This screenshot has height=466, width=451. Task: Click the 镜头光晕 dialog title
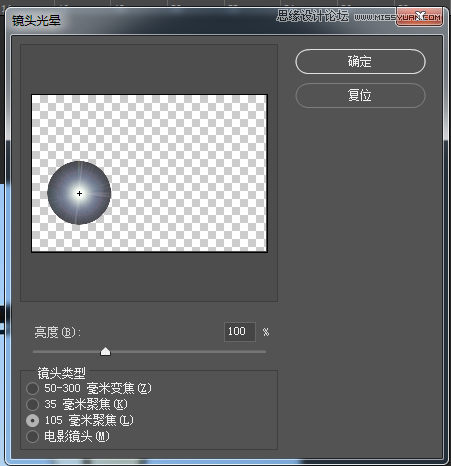[x=36, y=21]
